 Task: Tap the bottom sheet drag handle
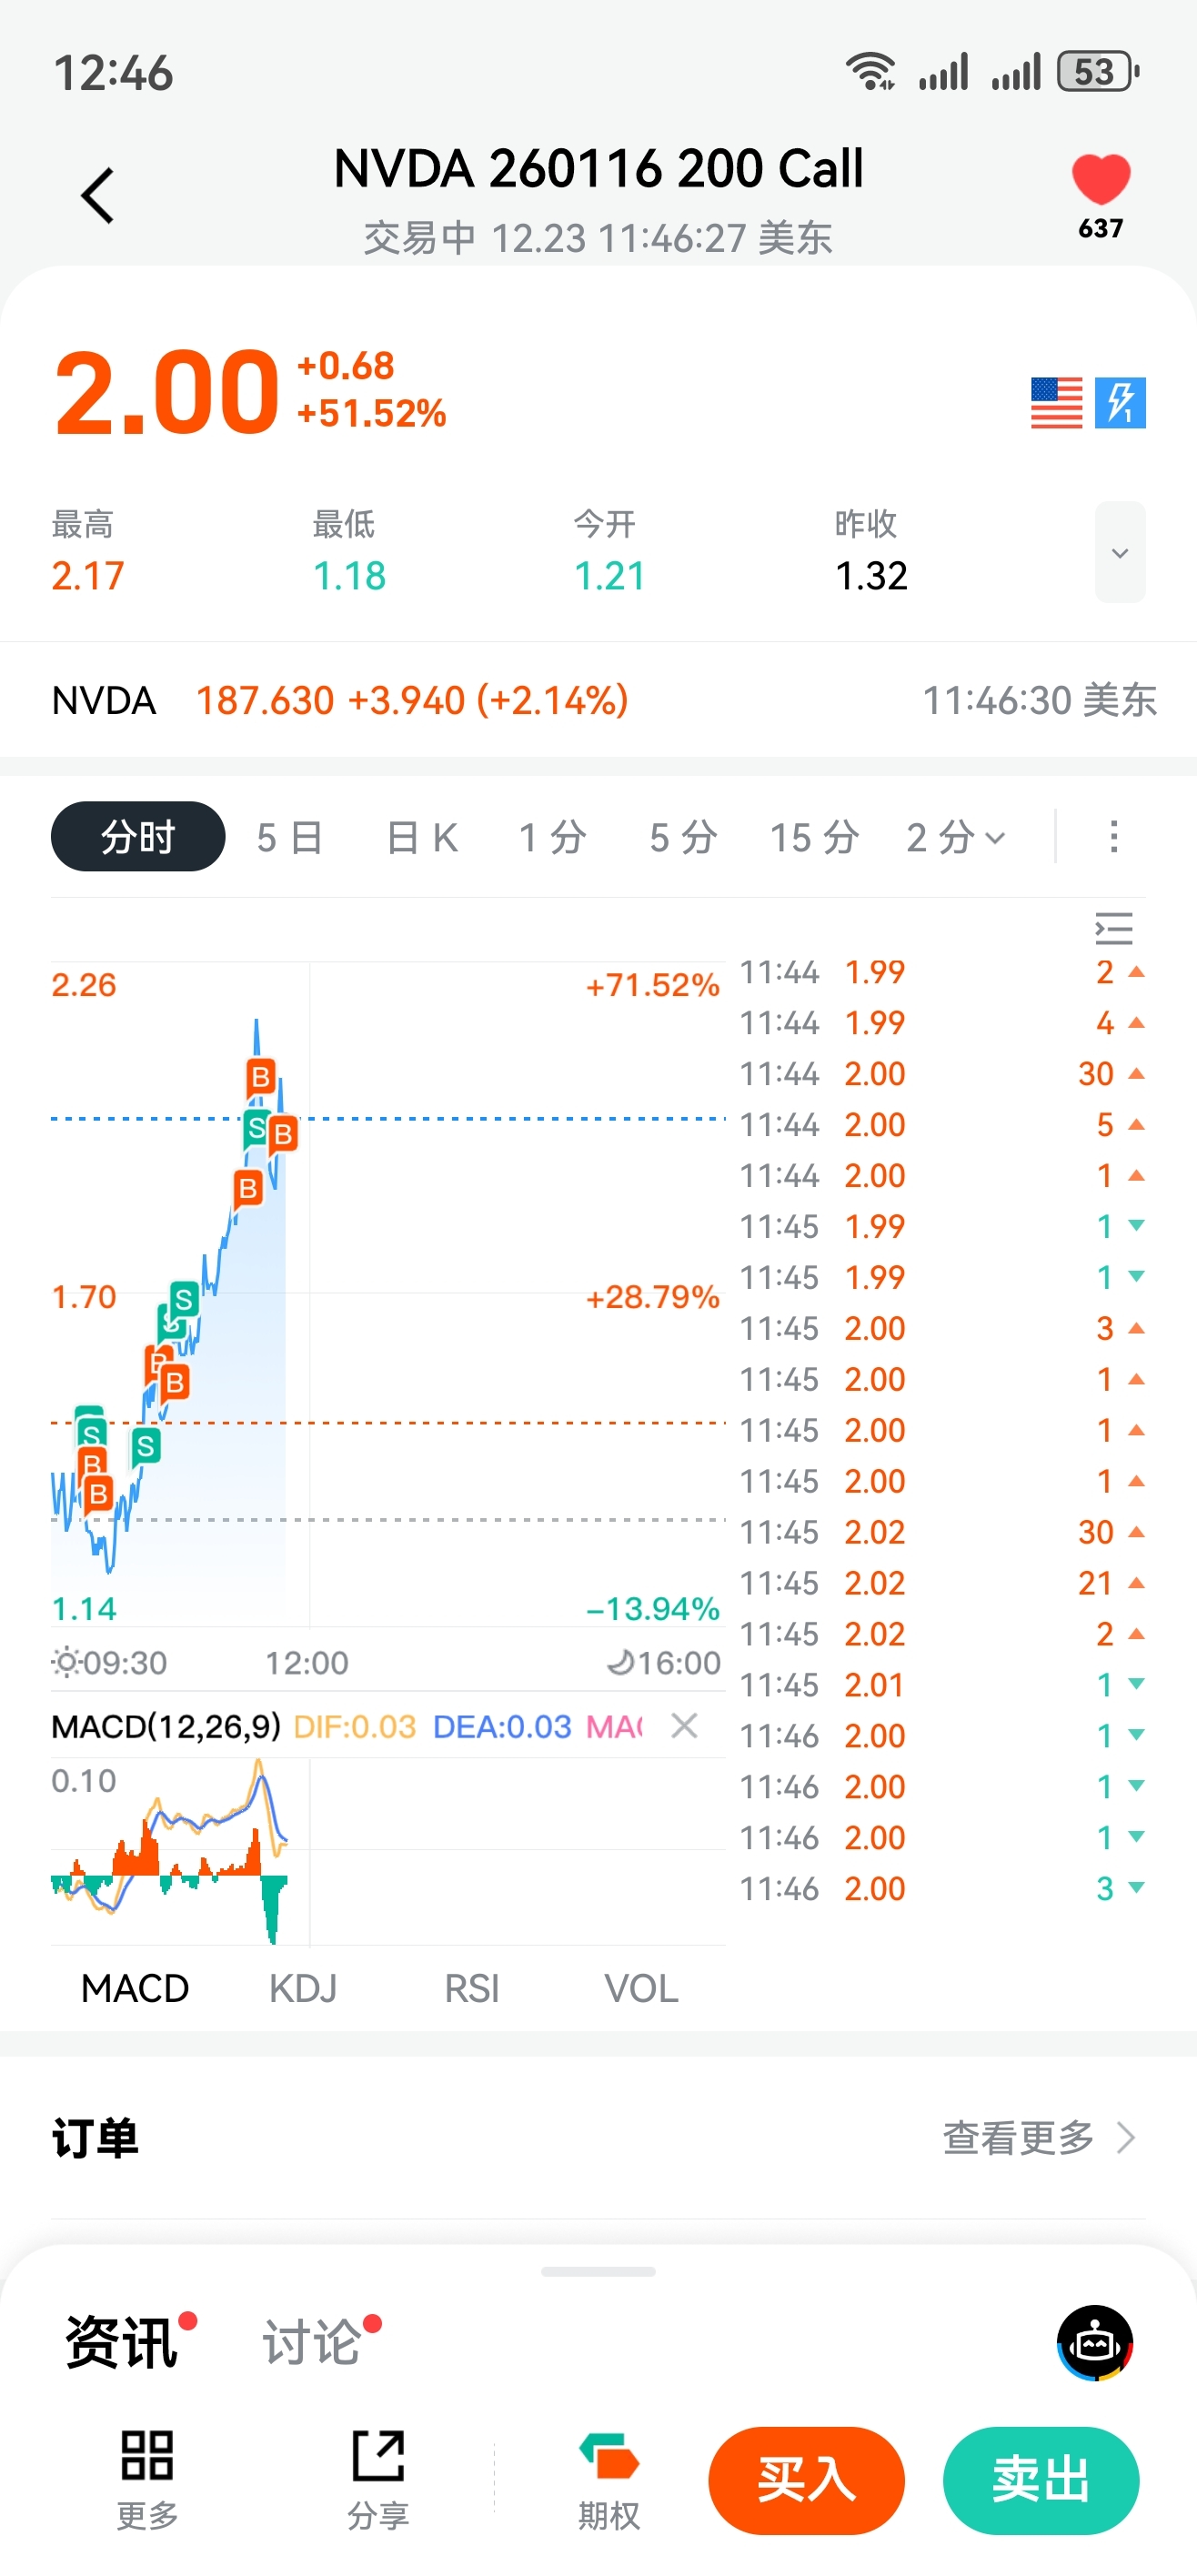click(x=598, y=2272)
